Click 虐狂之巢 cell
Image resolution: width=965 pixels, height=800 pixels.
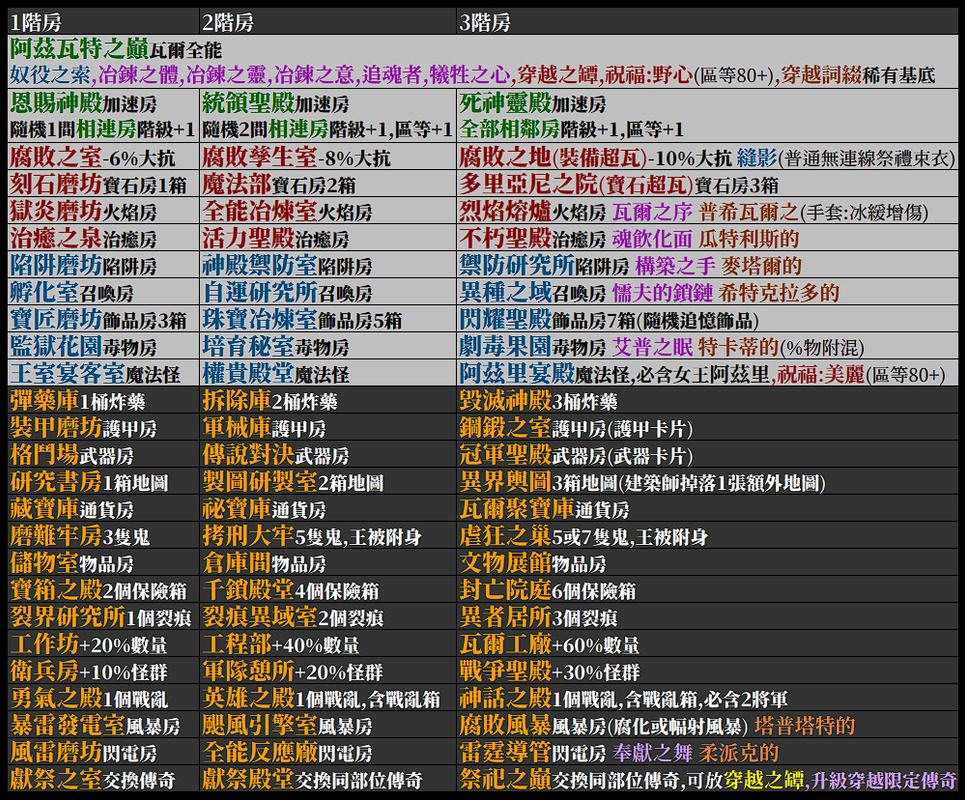click(x=707, y=536)
